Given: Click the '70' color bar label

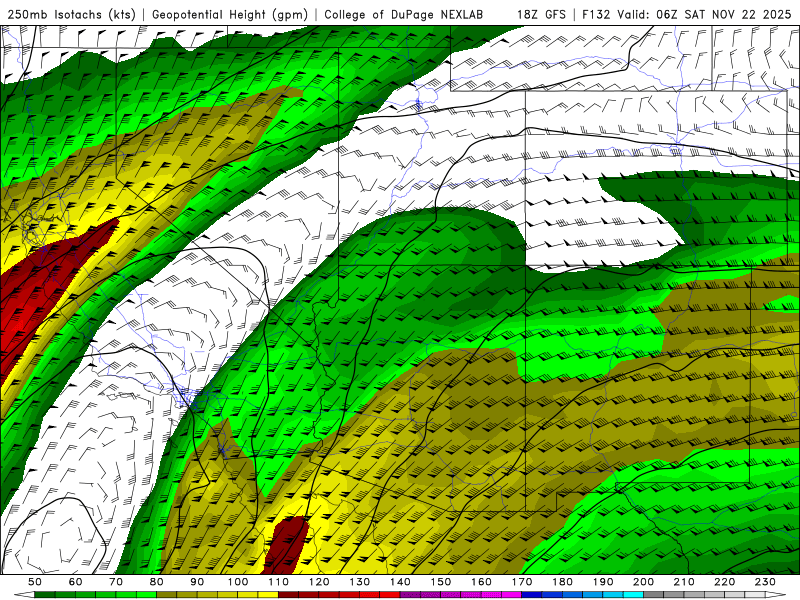Looking at the screenshot, I should point(116,582).
